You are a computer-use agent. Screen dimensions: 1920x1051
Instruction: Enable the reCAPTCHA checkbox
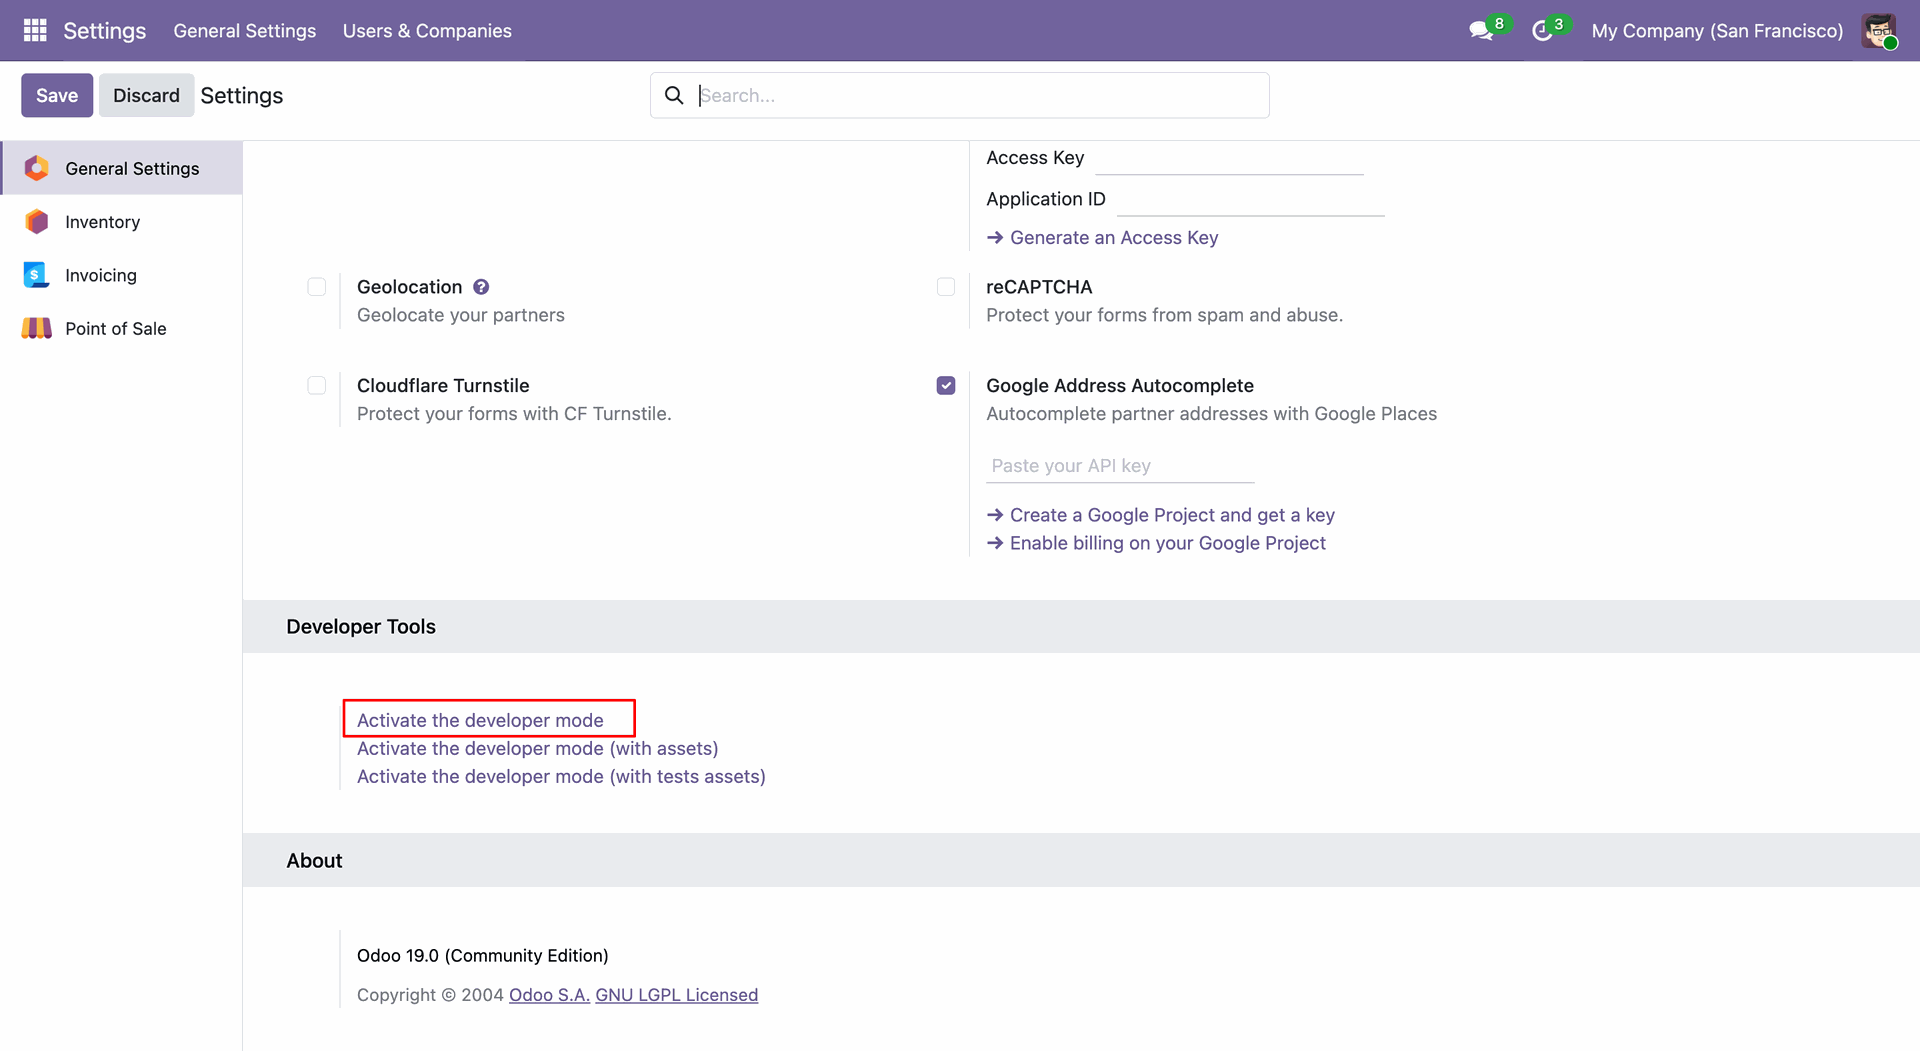coord(946,287)
